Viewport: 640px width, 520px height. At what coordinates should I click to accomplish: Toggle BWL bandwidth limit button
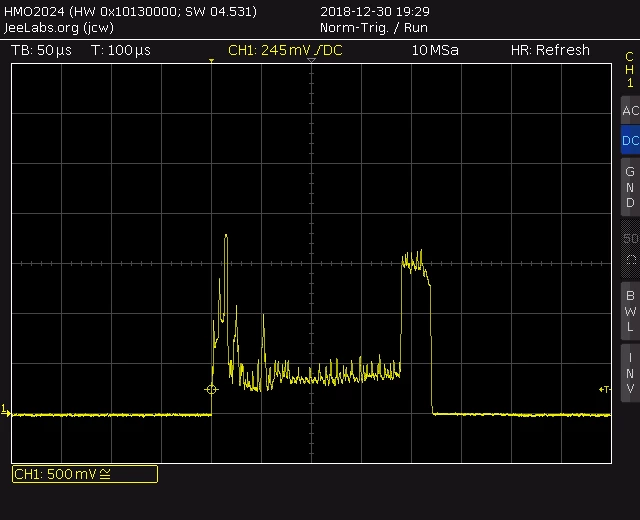coord(631,311)
